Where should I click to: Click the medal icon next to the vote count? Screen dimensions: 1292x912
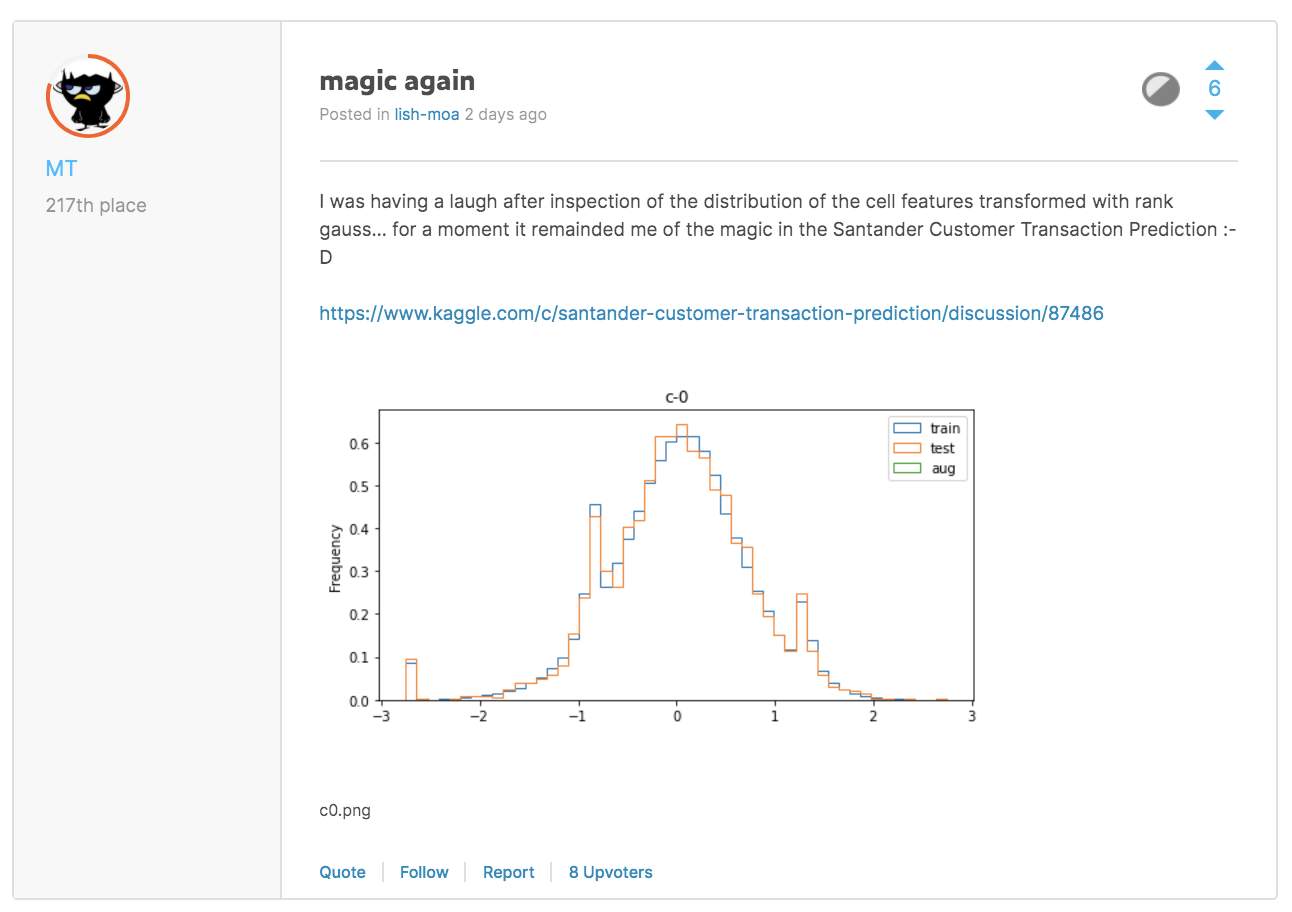point(1160,88)
